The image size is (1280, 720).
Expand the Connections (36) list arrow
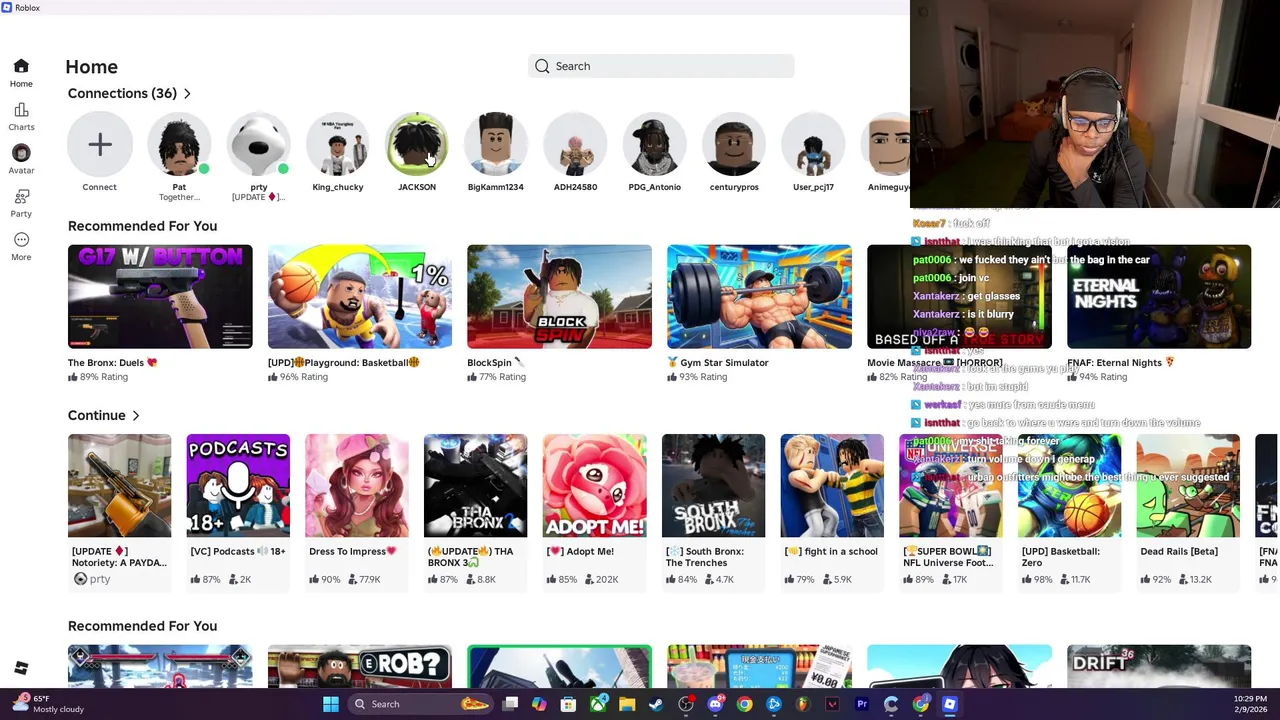click(187, 93)
